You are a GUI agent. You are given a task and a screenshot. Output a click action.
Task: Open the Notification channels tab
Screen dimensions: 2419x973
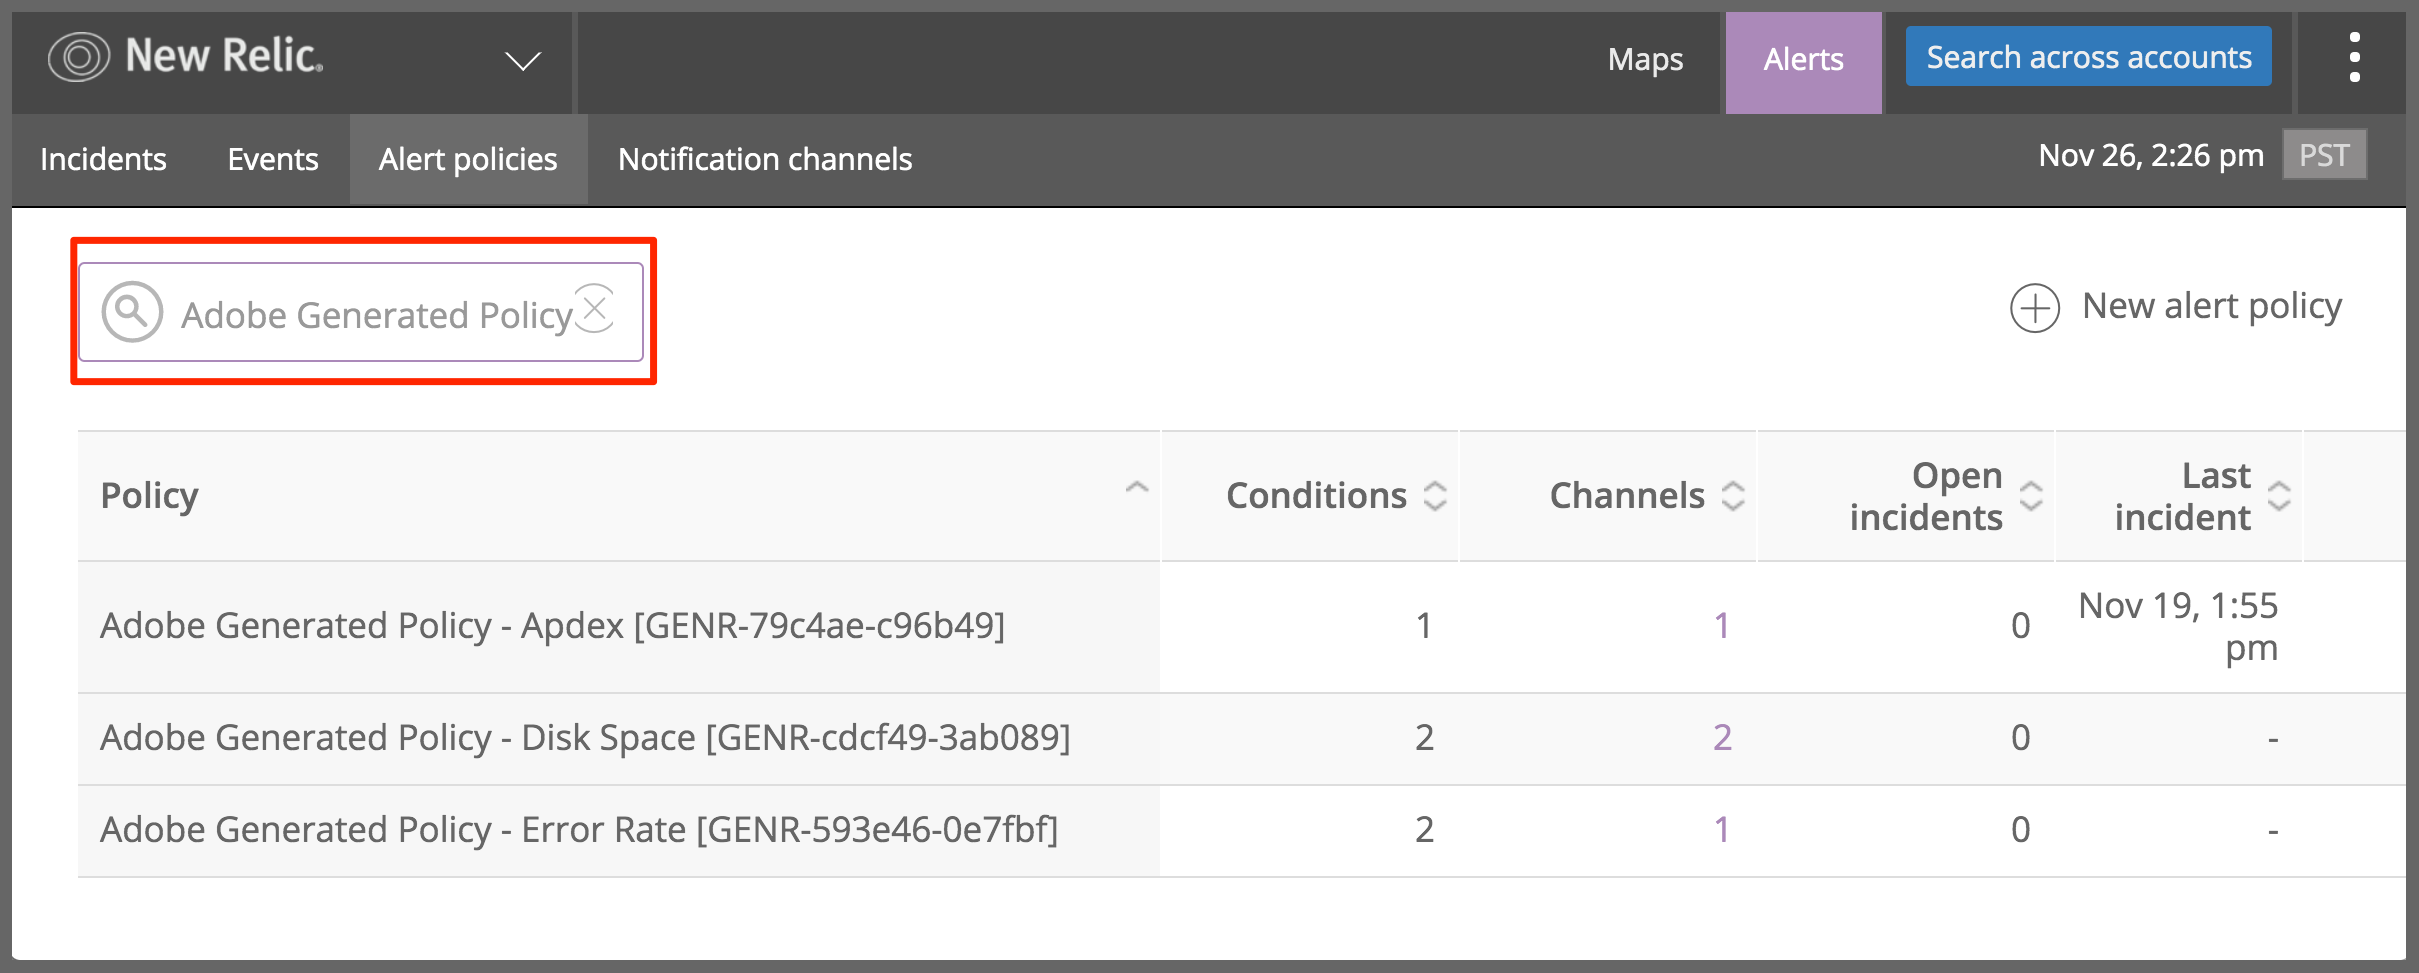click(765, 159)
